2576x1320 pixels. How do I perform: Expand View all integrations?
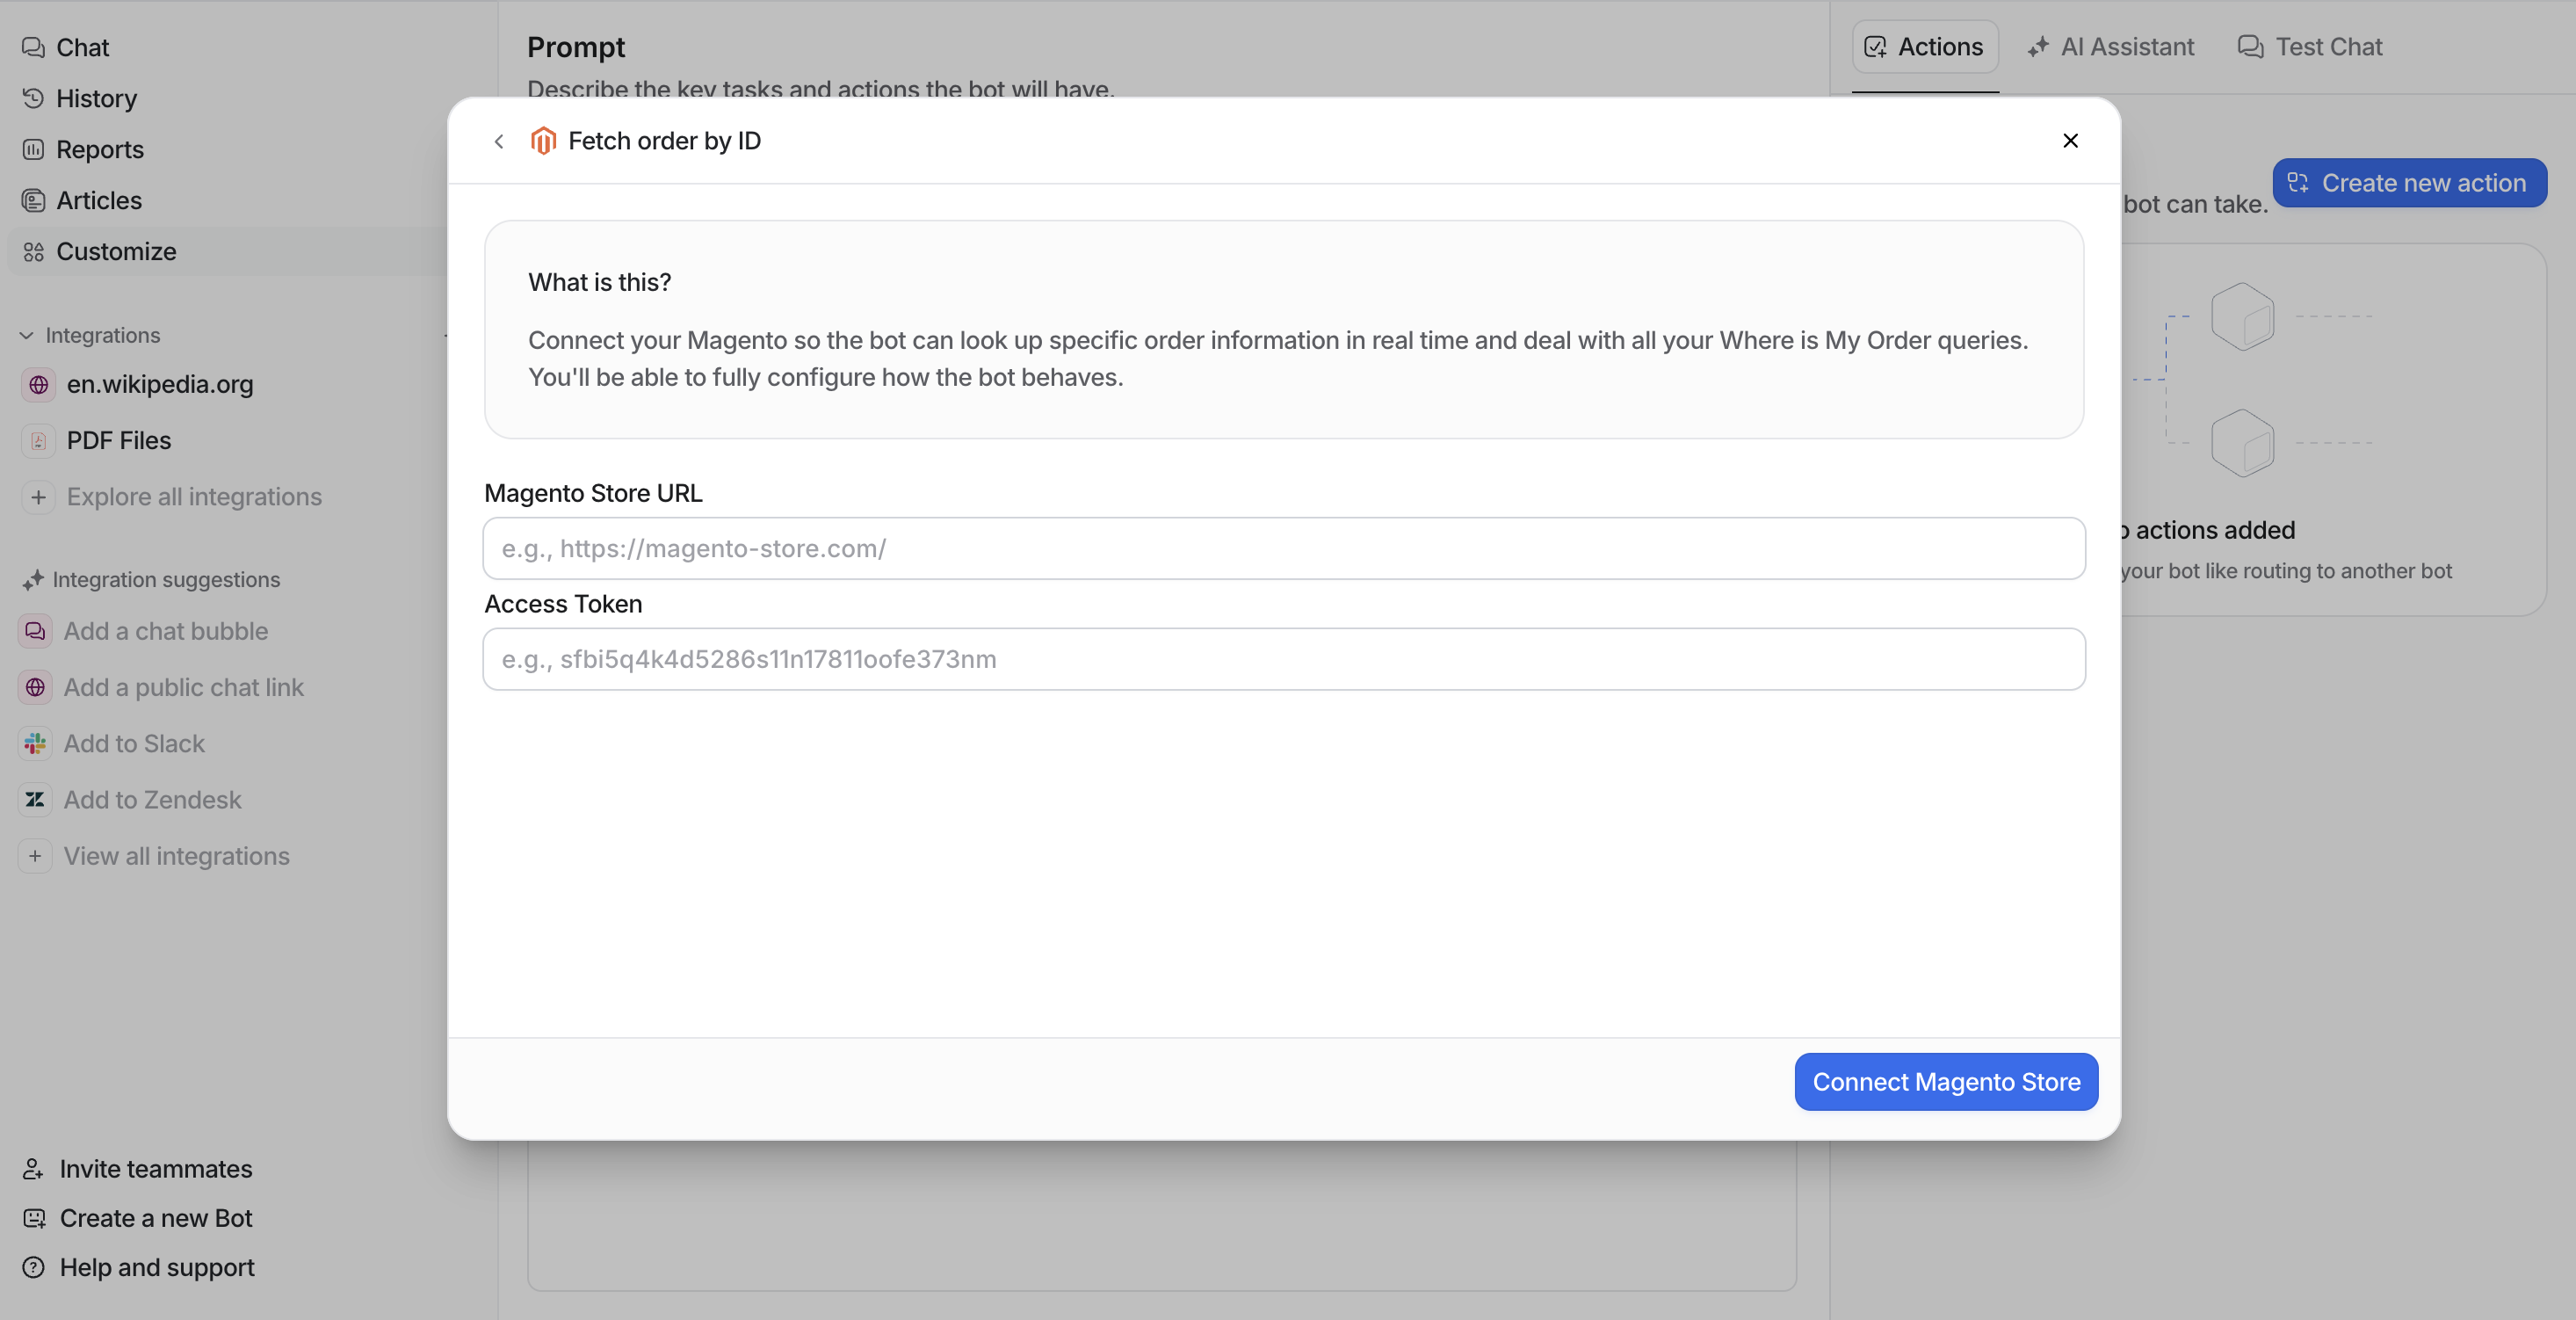tap(176, 856)
